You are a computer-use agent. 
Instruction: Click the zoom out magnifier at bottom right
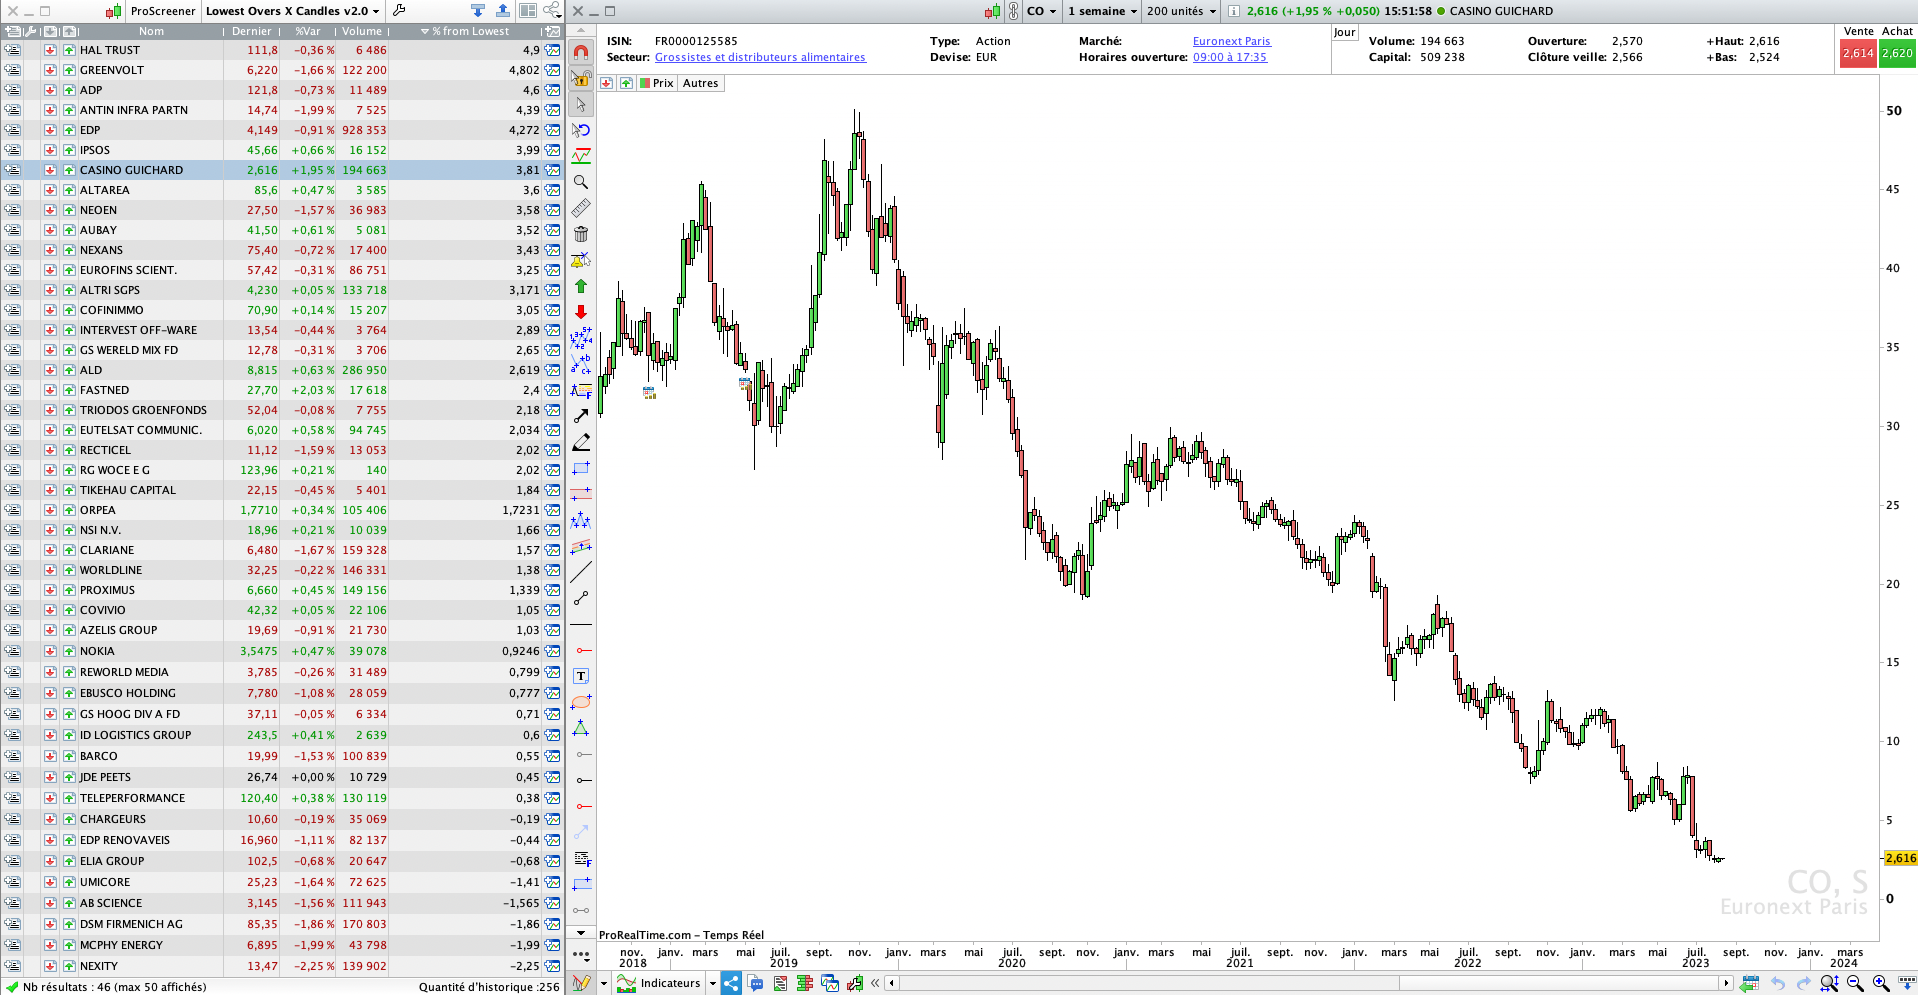[1856, 983]
